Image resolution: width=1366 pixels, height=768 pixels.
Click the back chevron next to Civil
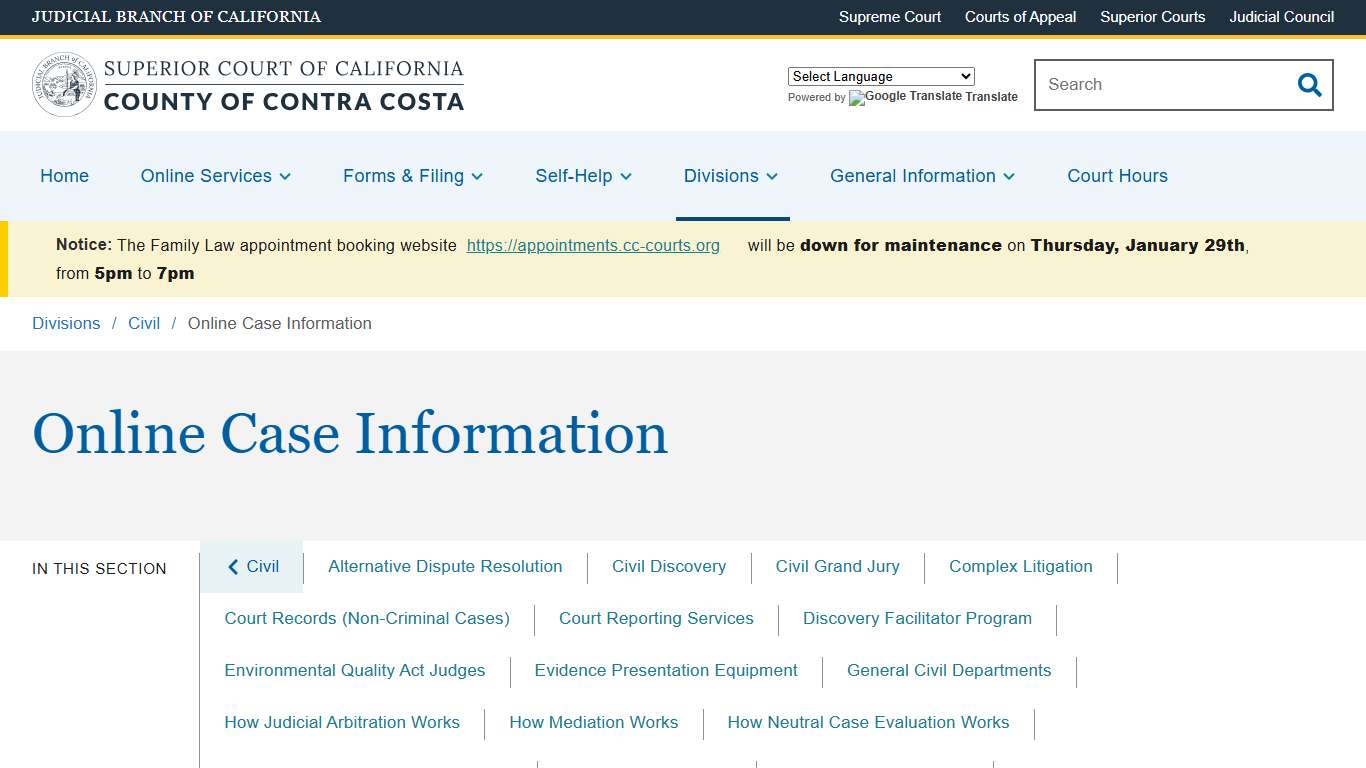(233, 566)
